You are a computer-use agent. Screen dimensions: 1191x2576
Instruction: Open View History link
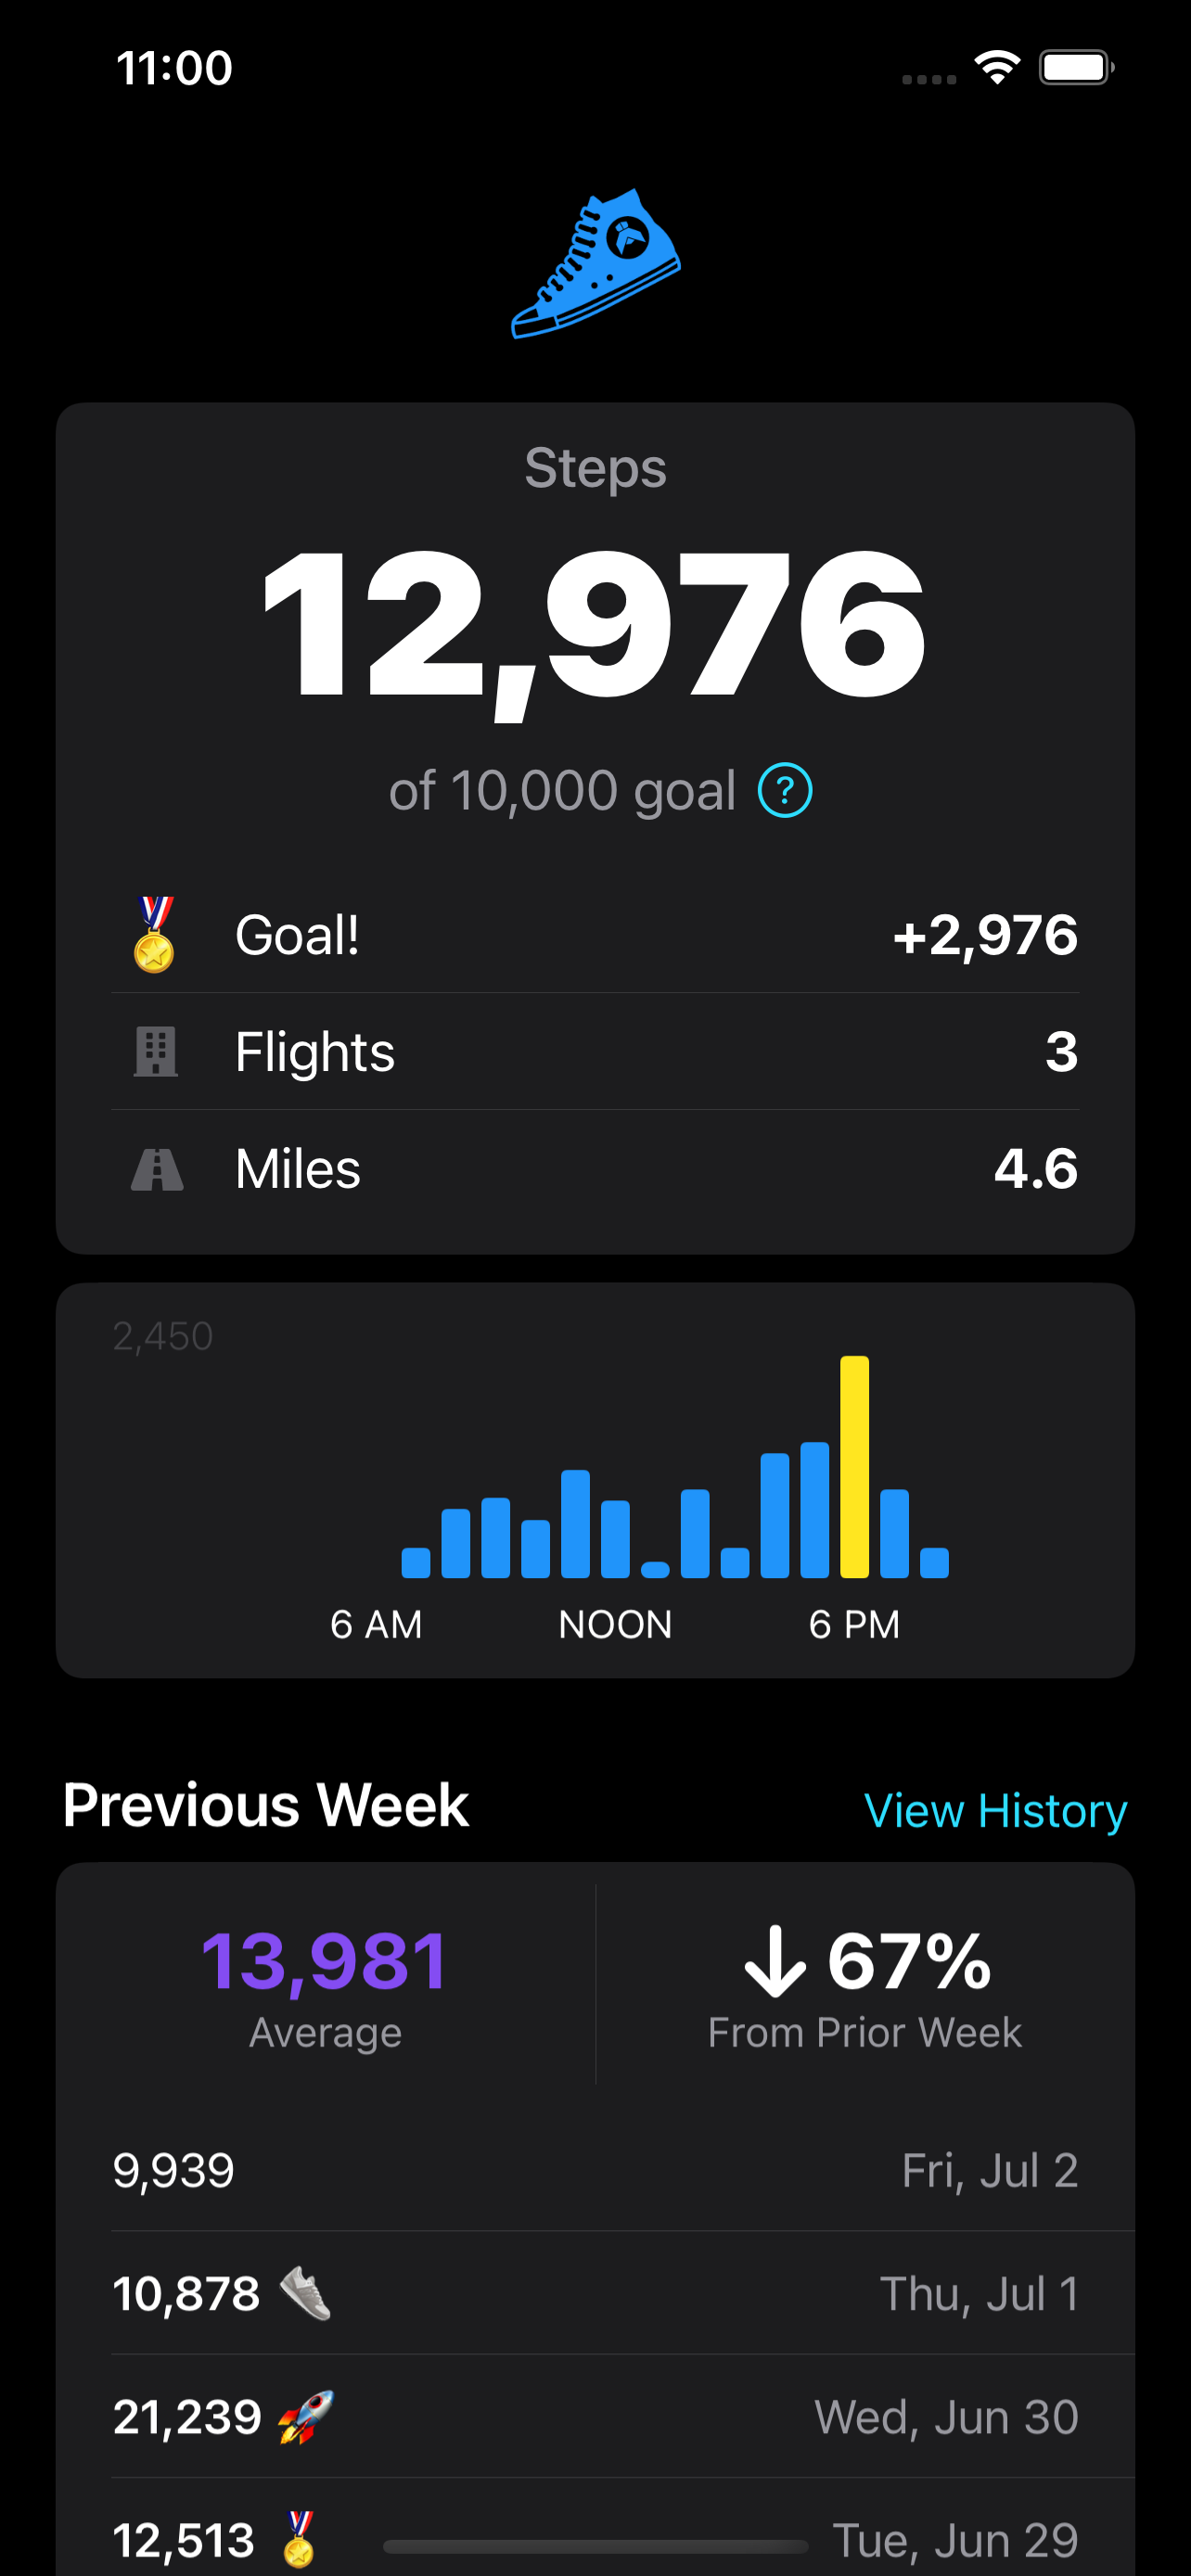[x=995, y=1811]
